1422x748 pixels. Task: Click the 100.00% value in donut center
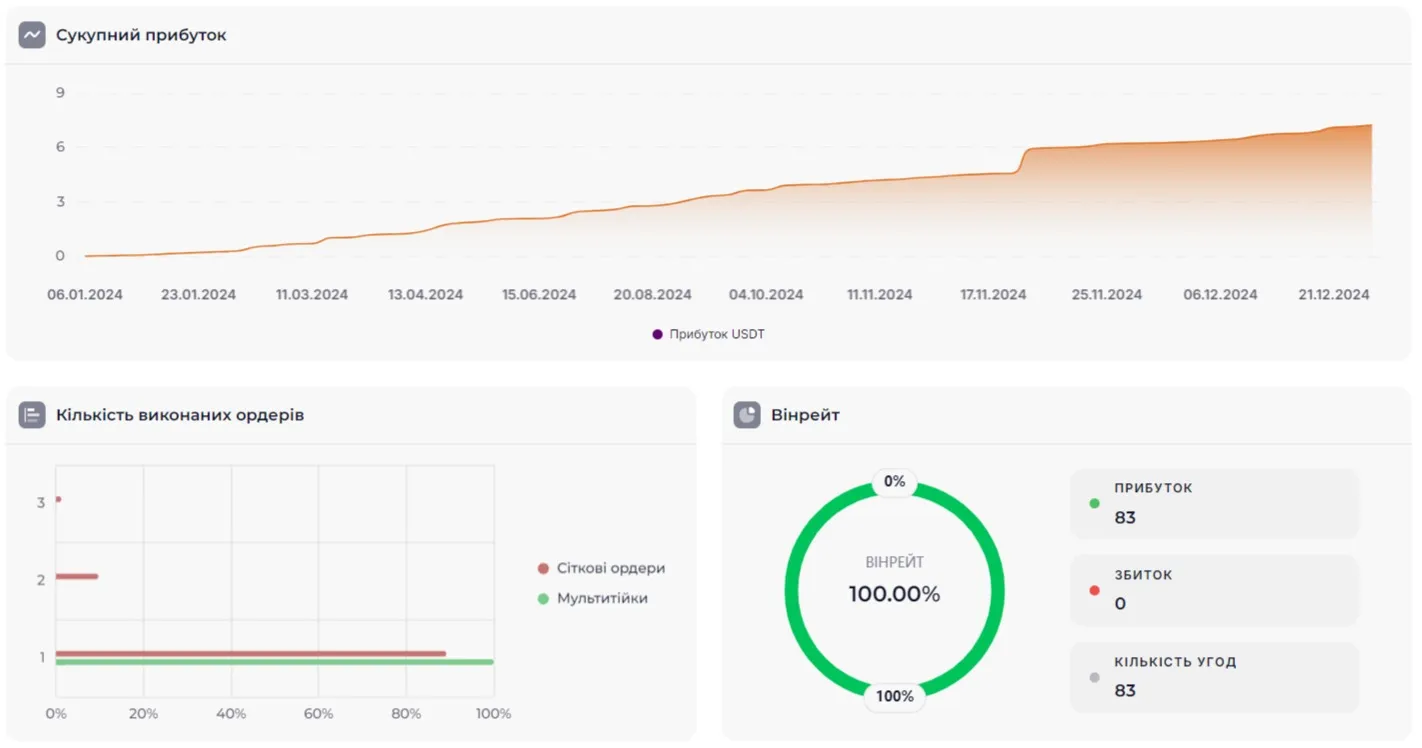click(894, 594)
